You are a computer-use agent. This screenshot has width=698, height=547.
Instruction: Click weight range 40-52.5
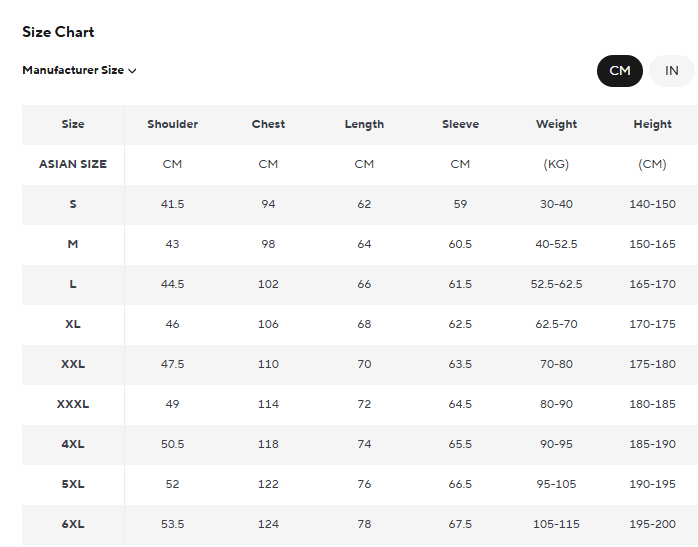pyautogui.click(x=556, y=244)
